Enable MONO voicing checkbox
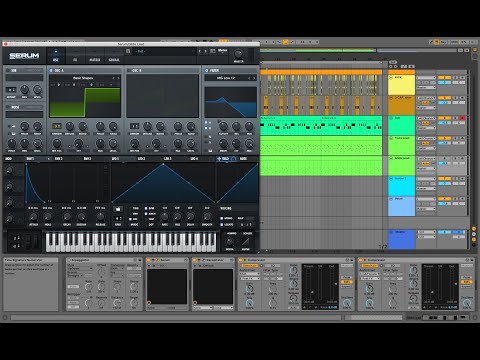The width and height of the screenshot is (480, 360). pyautogui.click(x=222, y=218)
